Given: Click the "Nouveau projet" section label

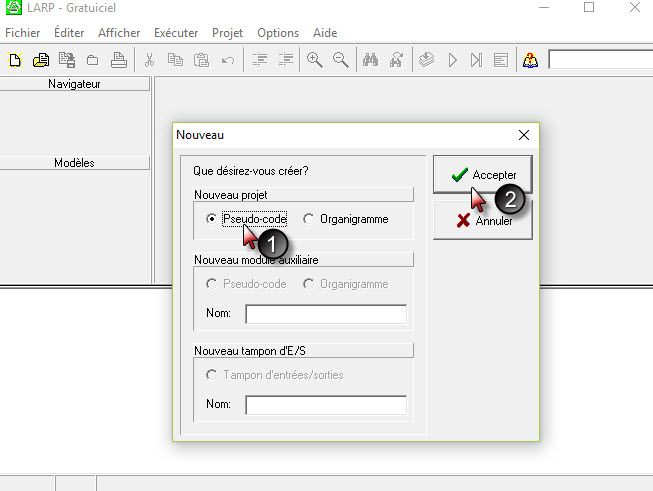Looking at the screenshot, I should [231, 195].
